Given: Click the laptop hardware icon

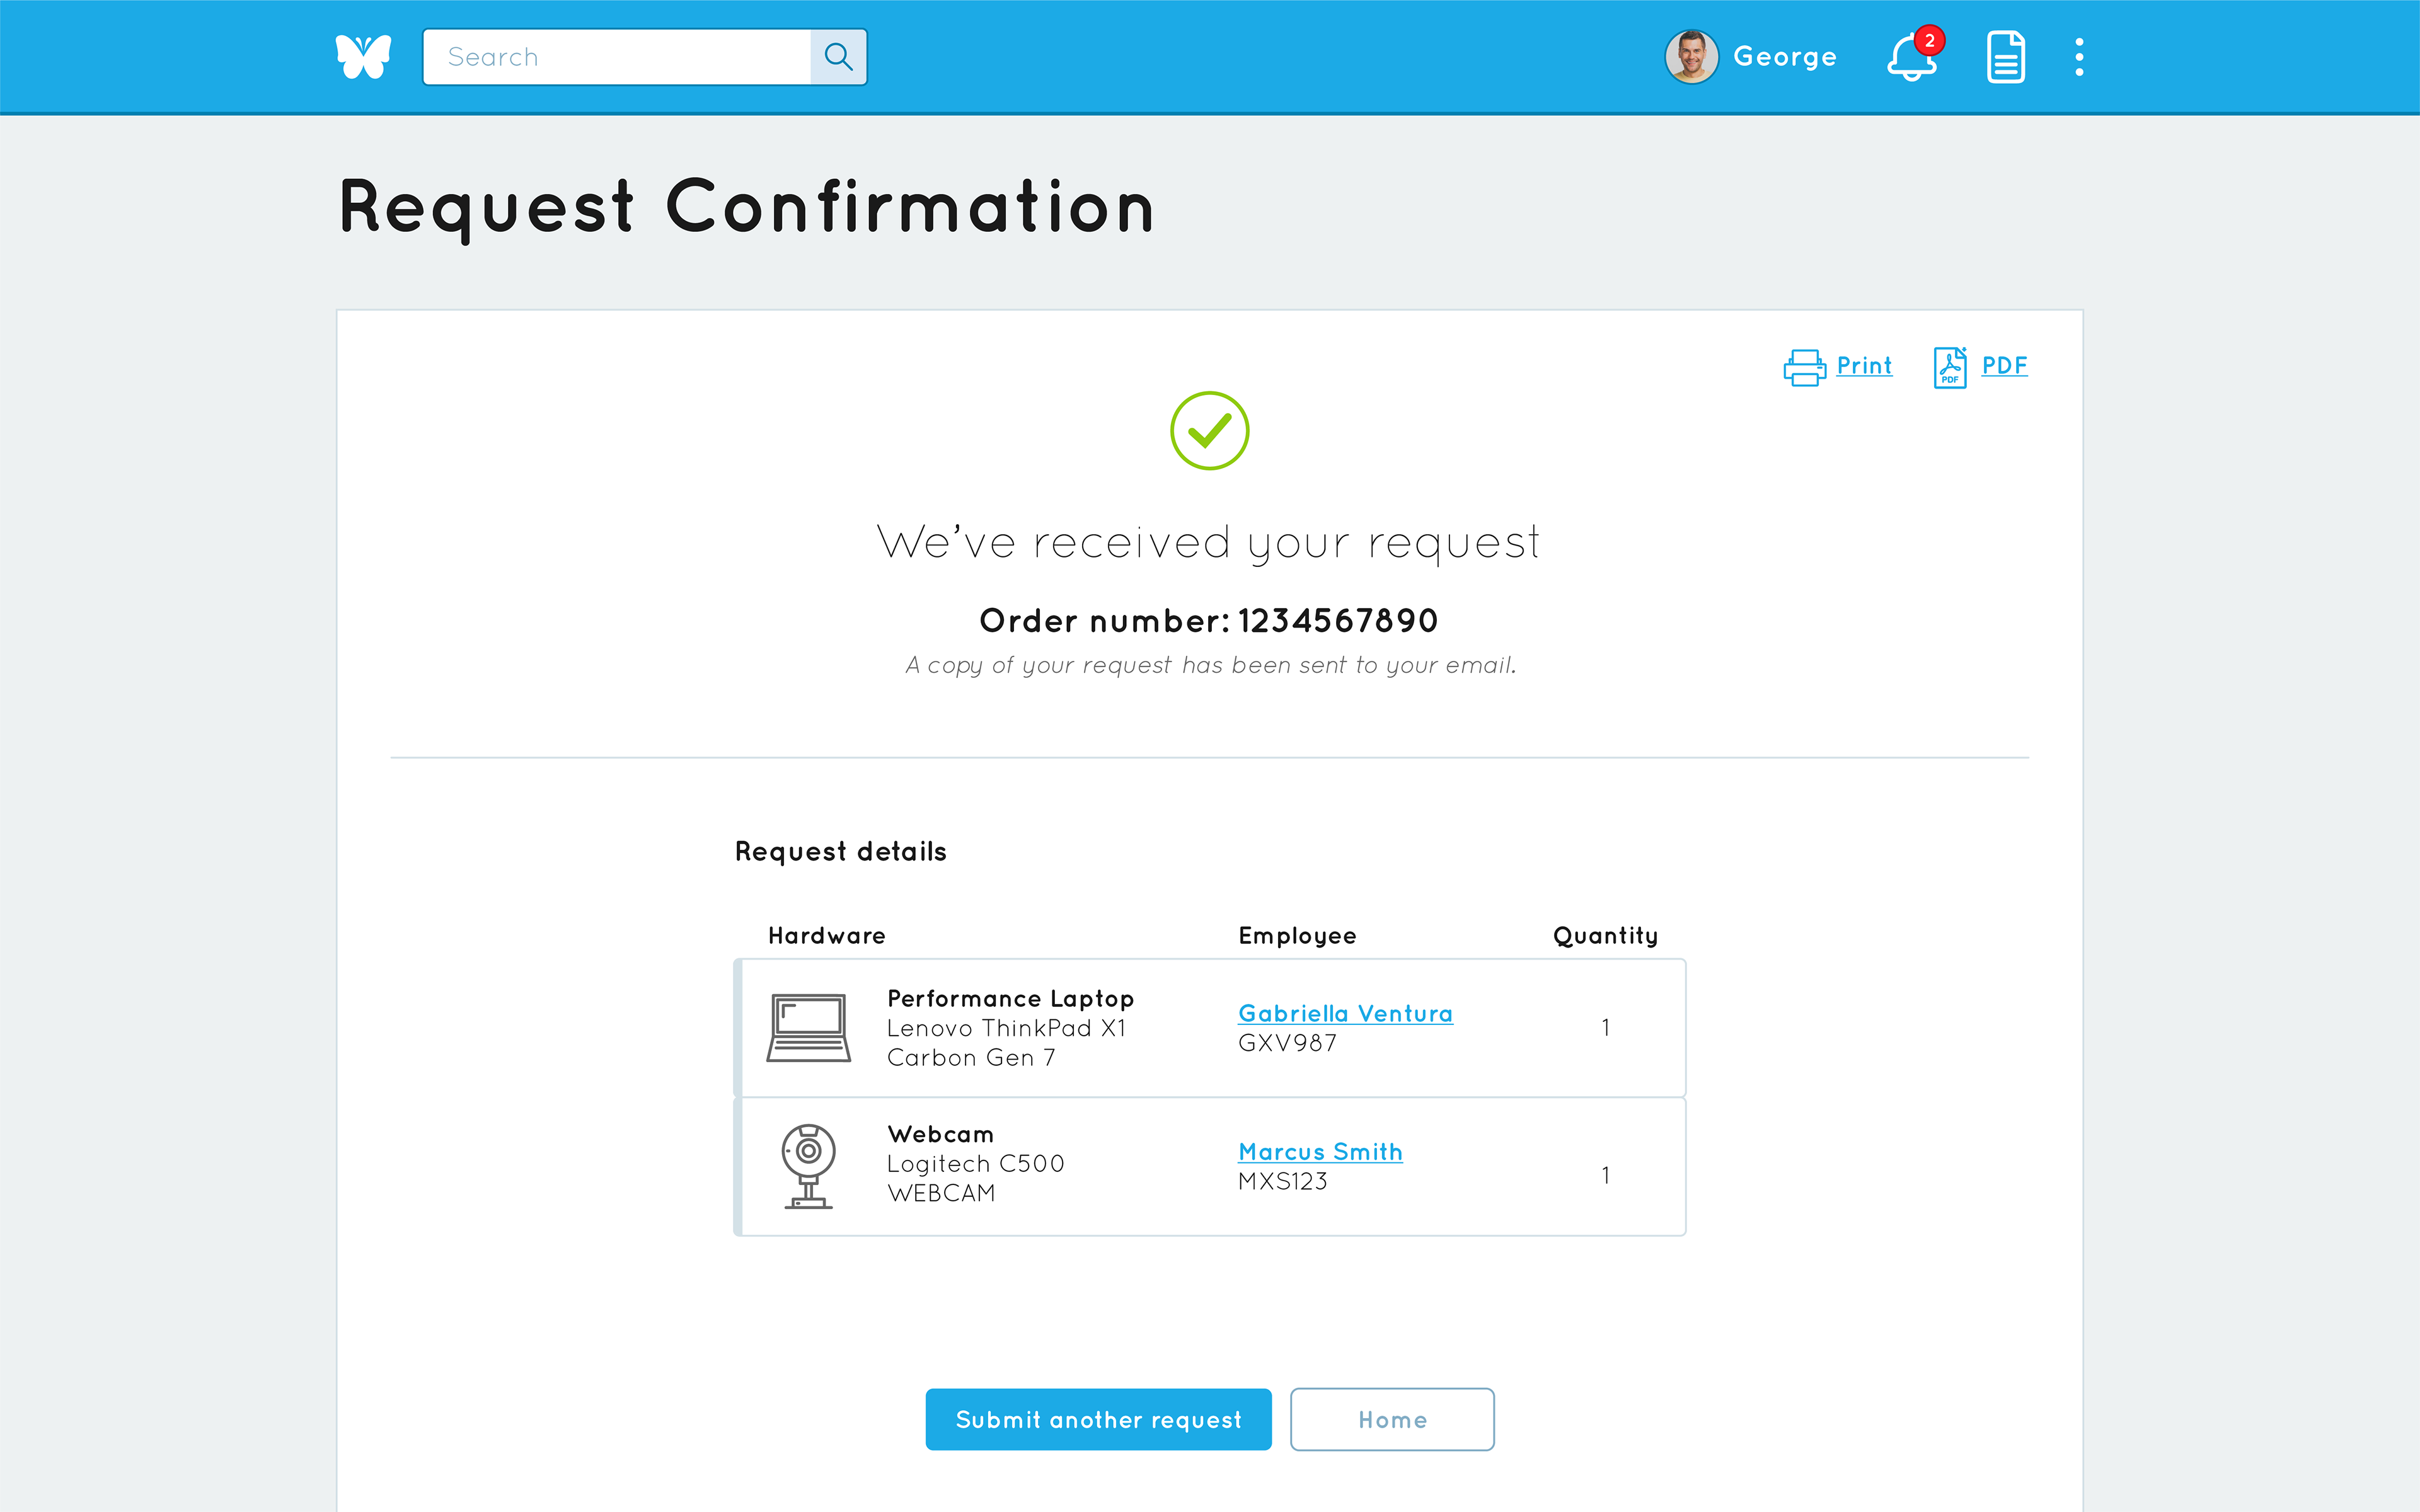Looking at the screenshot, I should (x=809, y=1028).
